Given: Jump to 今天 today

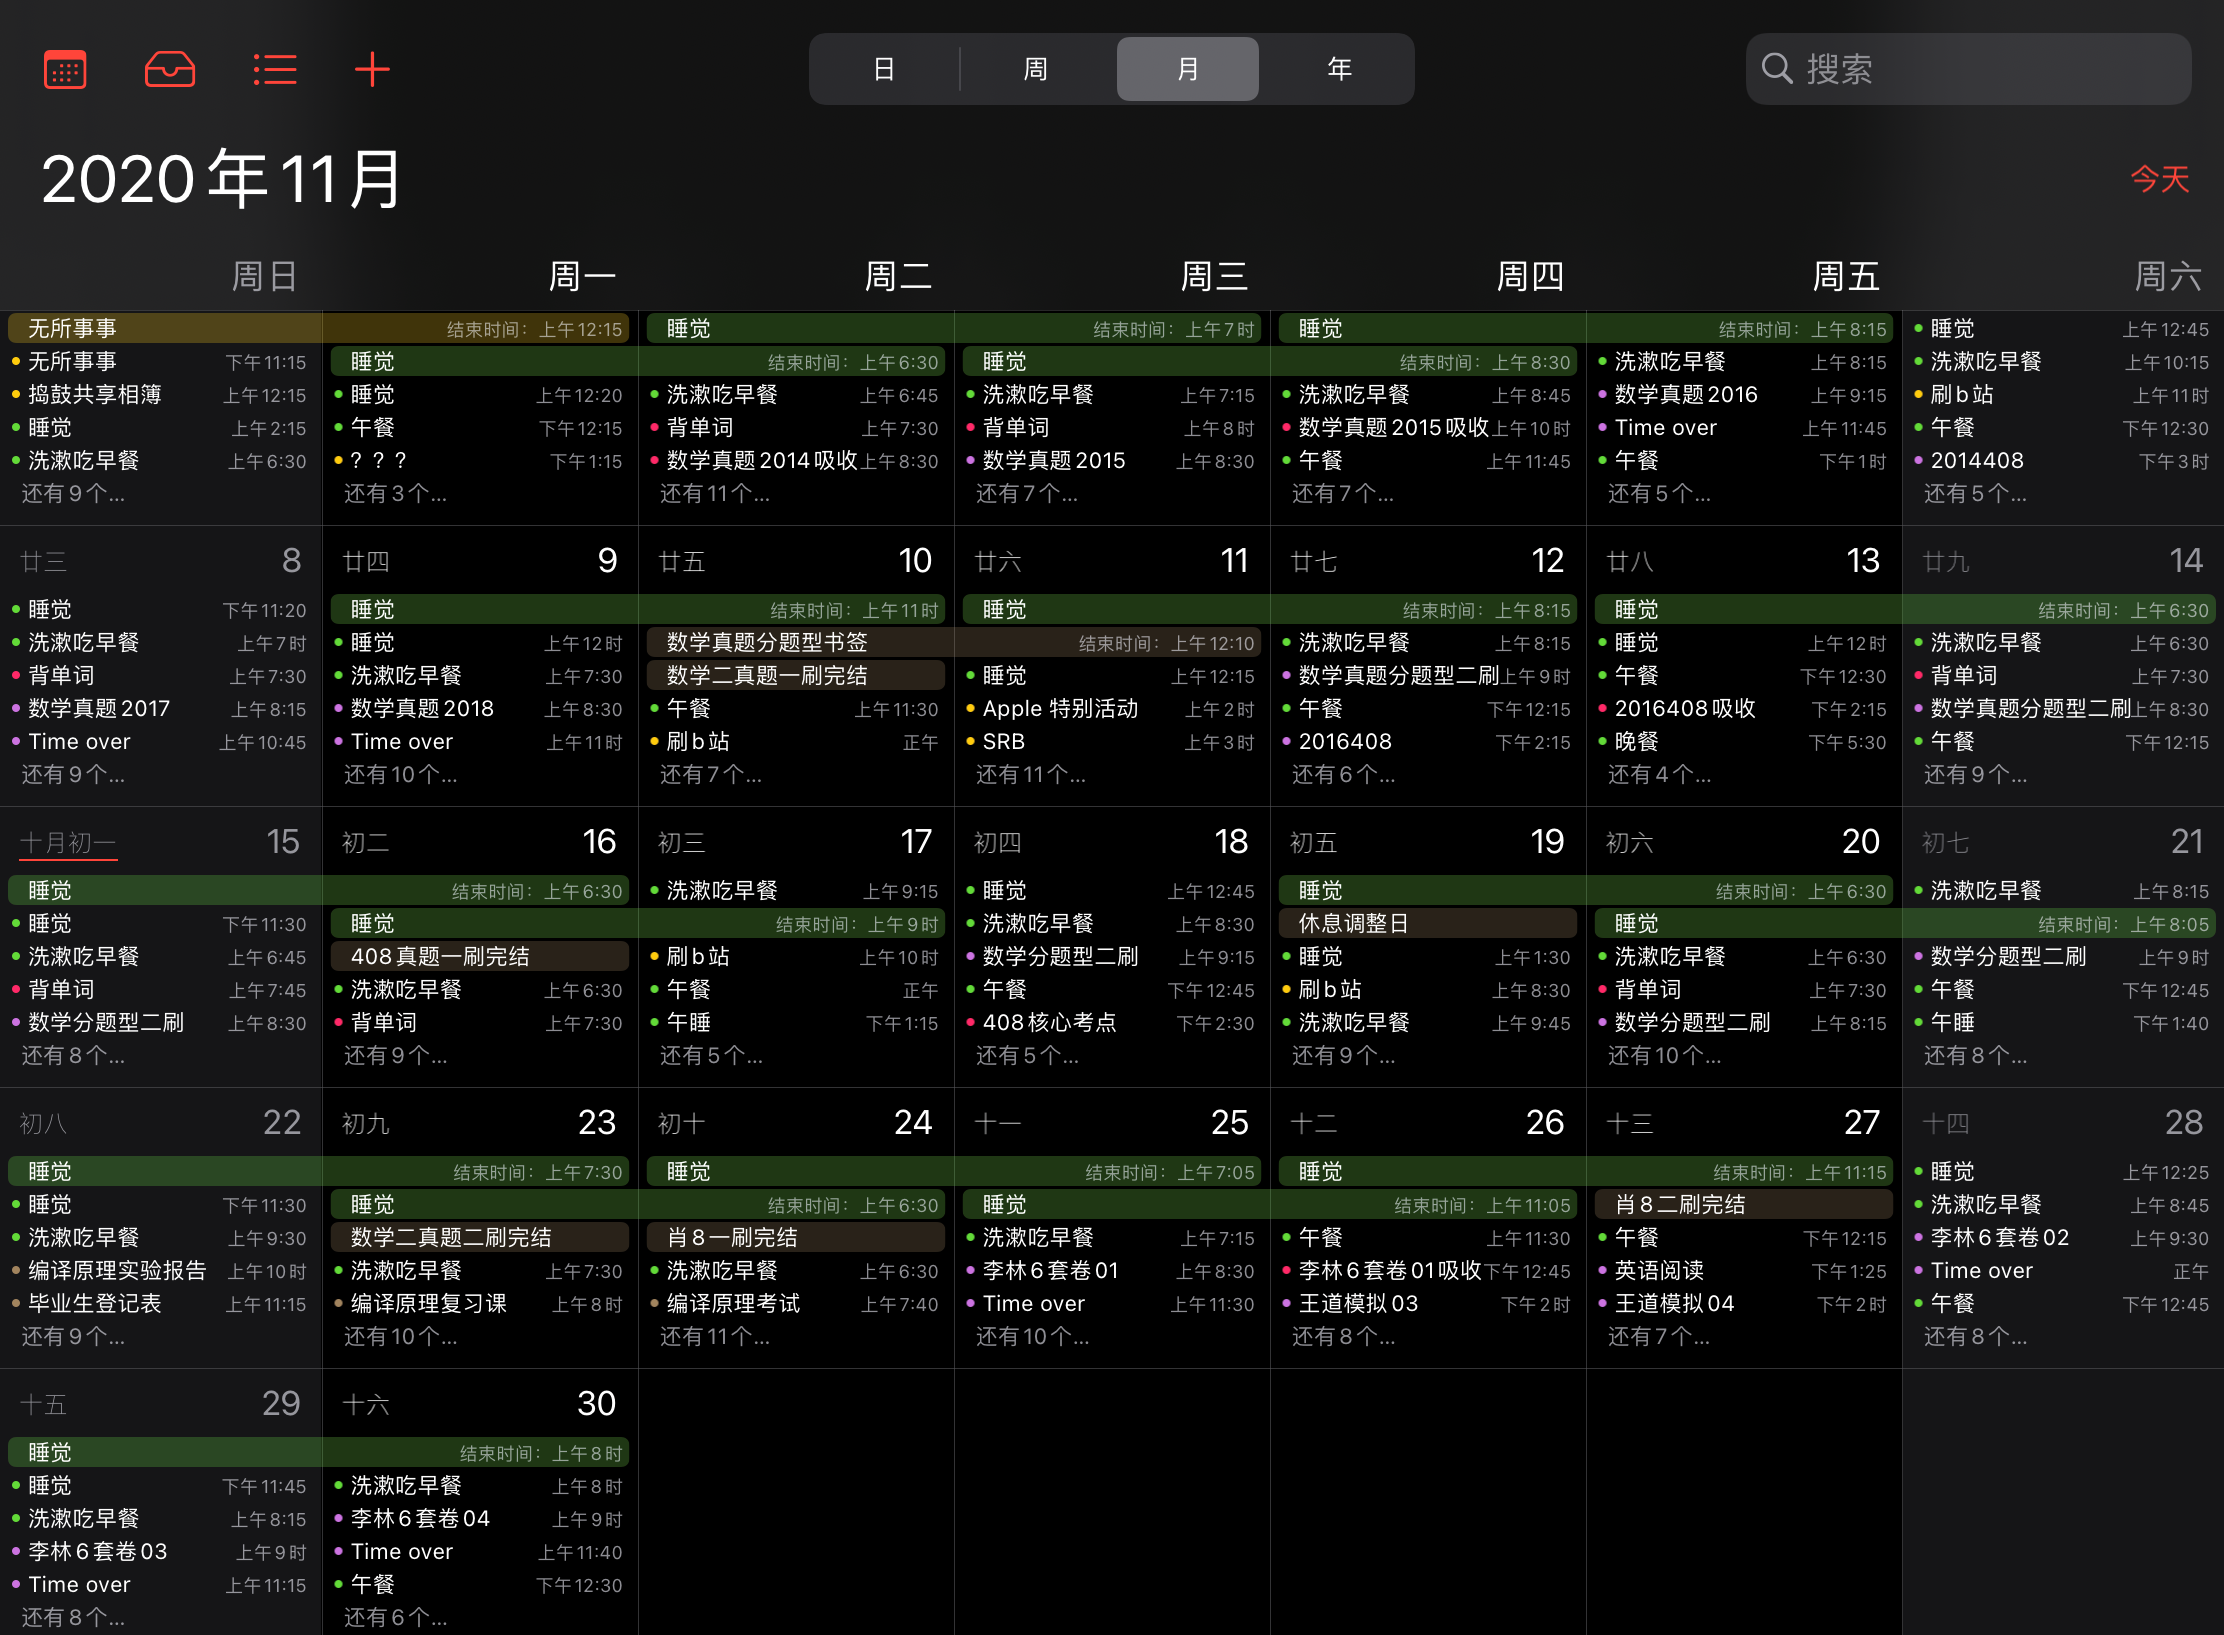Looking at the screenshot, I should point(2159,179).
